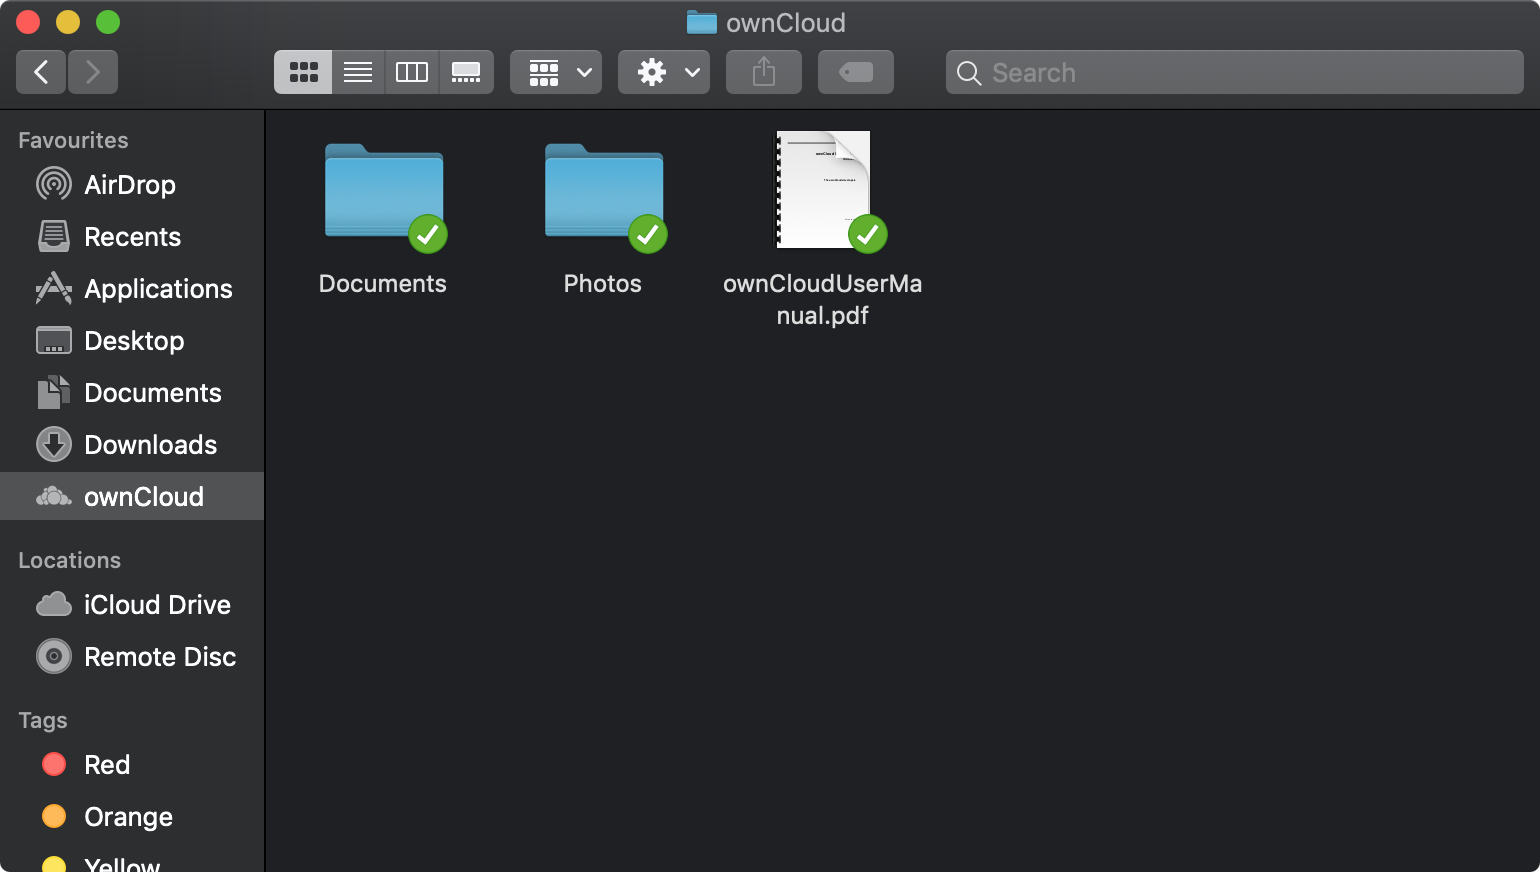Viewport: 1540px width, 872px height.
Task: Select the ownCloudUserManual.pdf thumbnail
Action: [x=824, y=189]
